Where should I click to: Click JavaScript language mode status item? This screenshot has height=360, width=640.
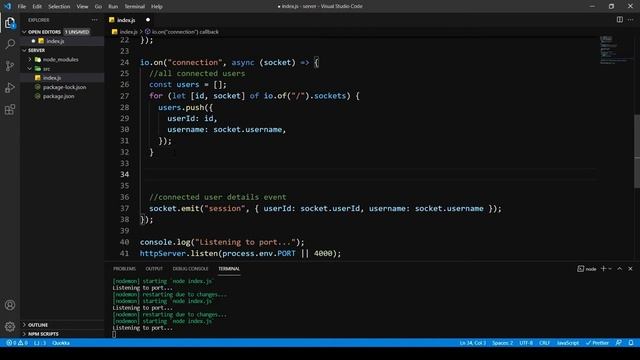[x=568, y=343]
